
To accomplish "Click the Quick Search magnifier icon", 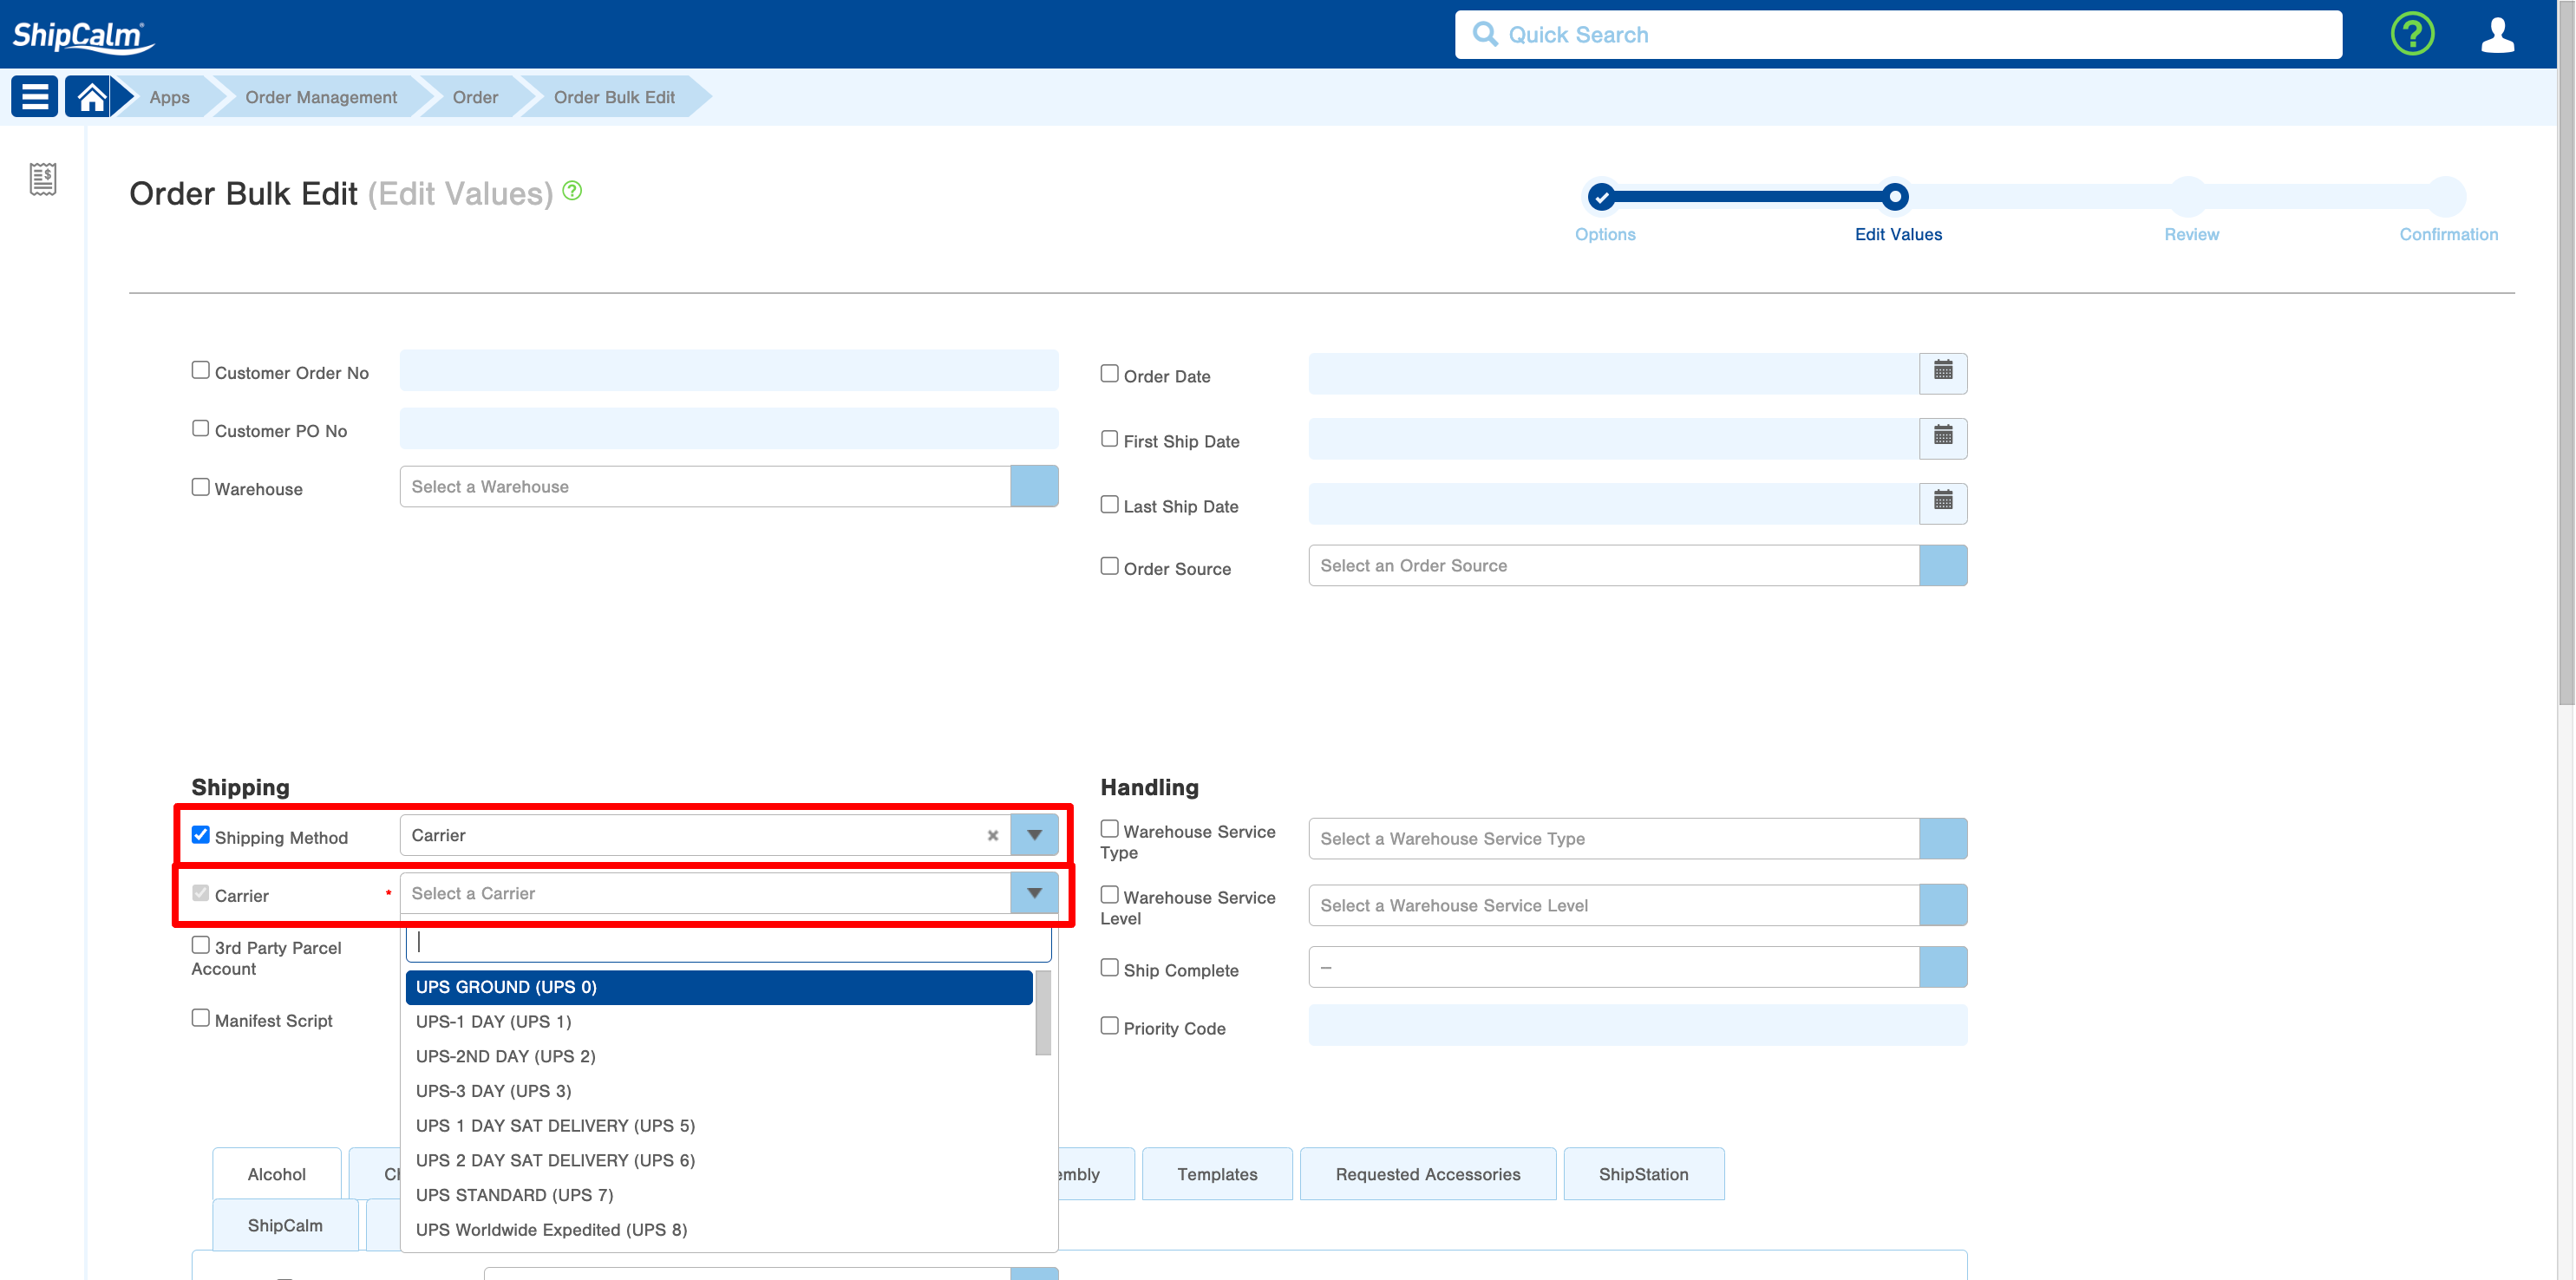I will (1486, 34).
